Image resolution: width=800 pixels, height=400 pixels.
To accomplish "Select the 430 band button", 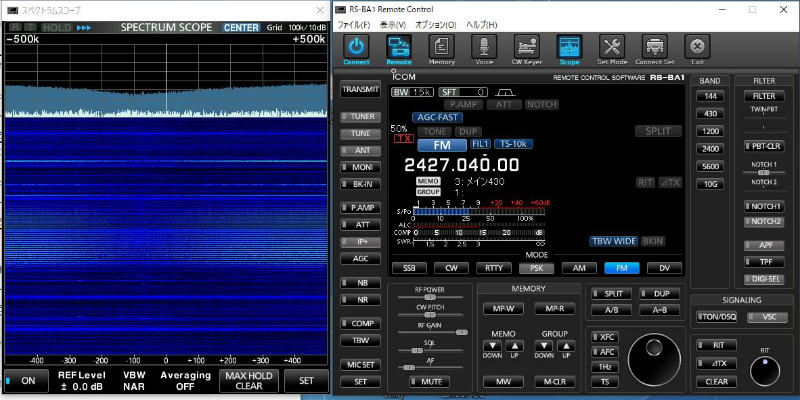I will [x=710, y=114].
